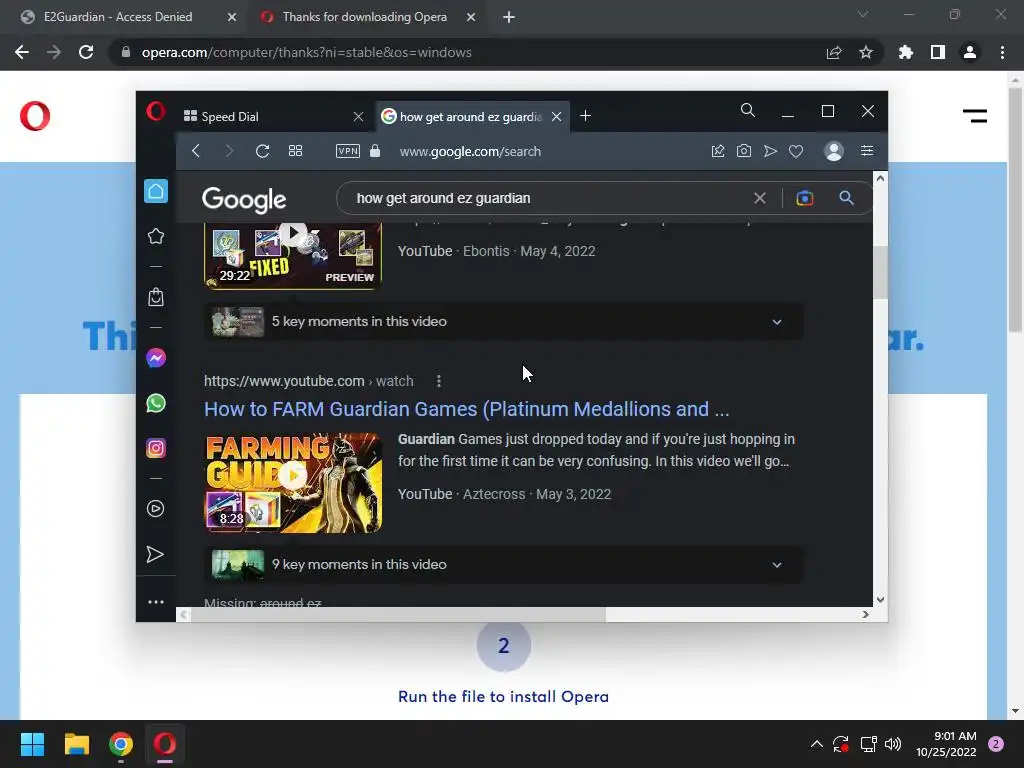This screenshot has height=768, width=1024.
Task: Click Opera share page icon in address bar
Action: click(x=718, y=151)
